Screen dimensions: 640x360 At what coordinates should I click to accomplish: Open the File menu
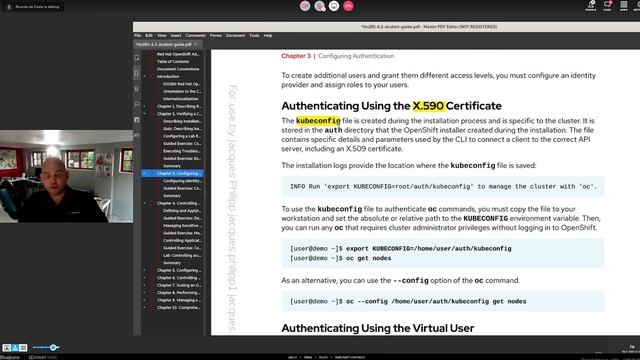pyautogui.click(x=138, y=36)
